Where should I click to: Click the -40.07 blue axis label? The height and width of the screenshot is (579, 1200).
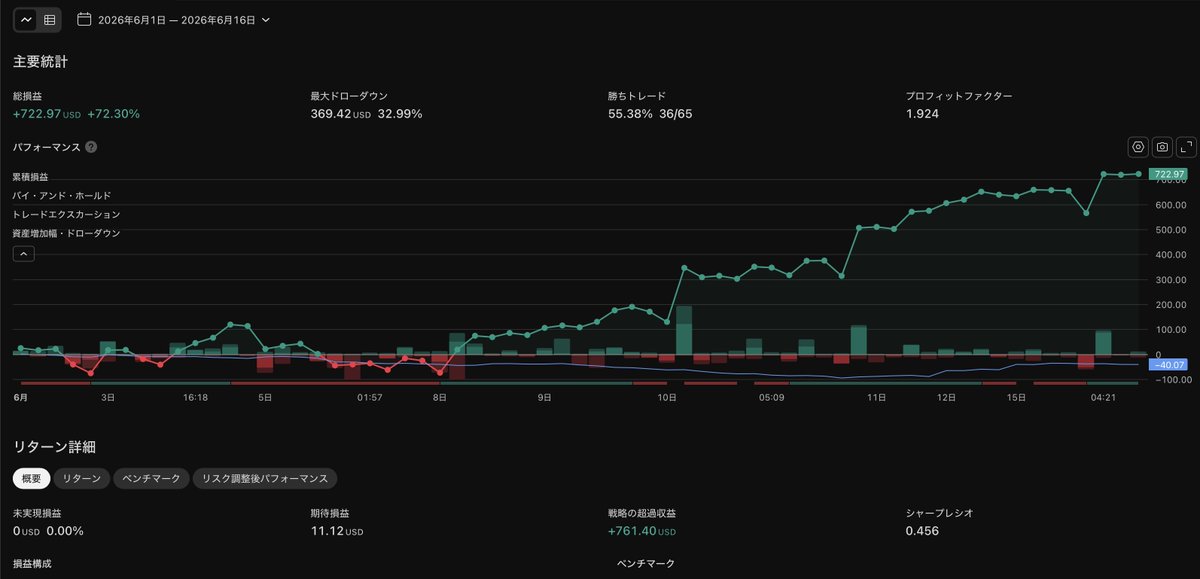tap(1168, 365)
